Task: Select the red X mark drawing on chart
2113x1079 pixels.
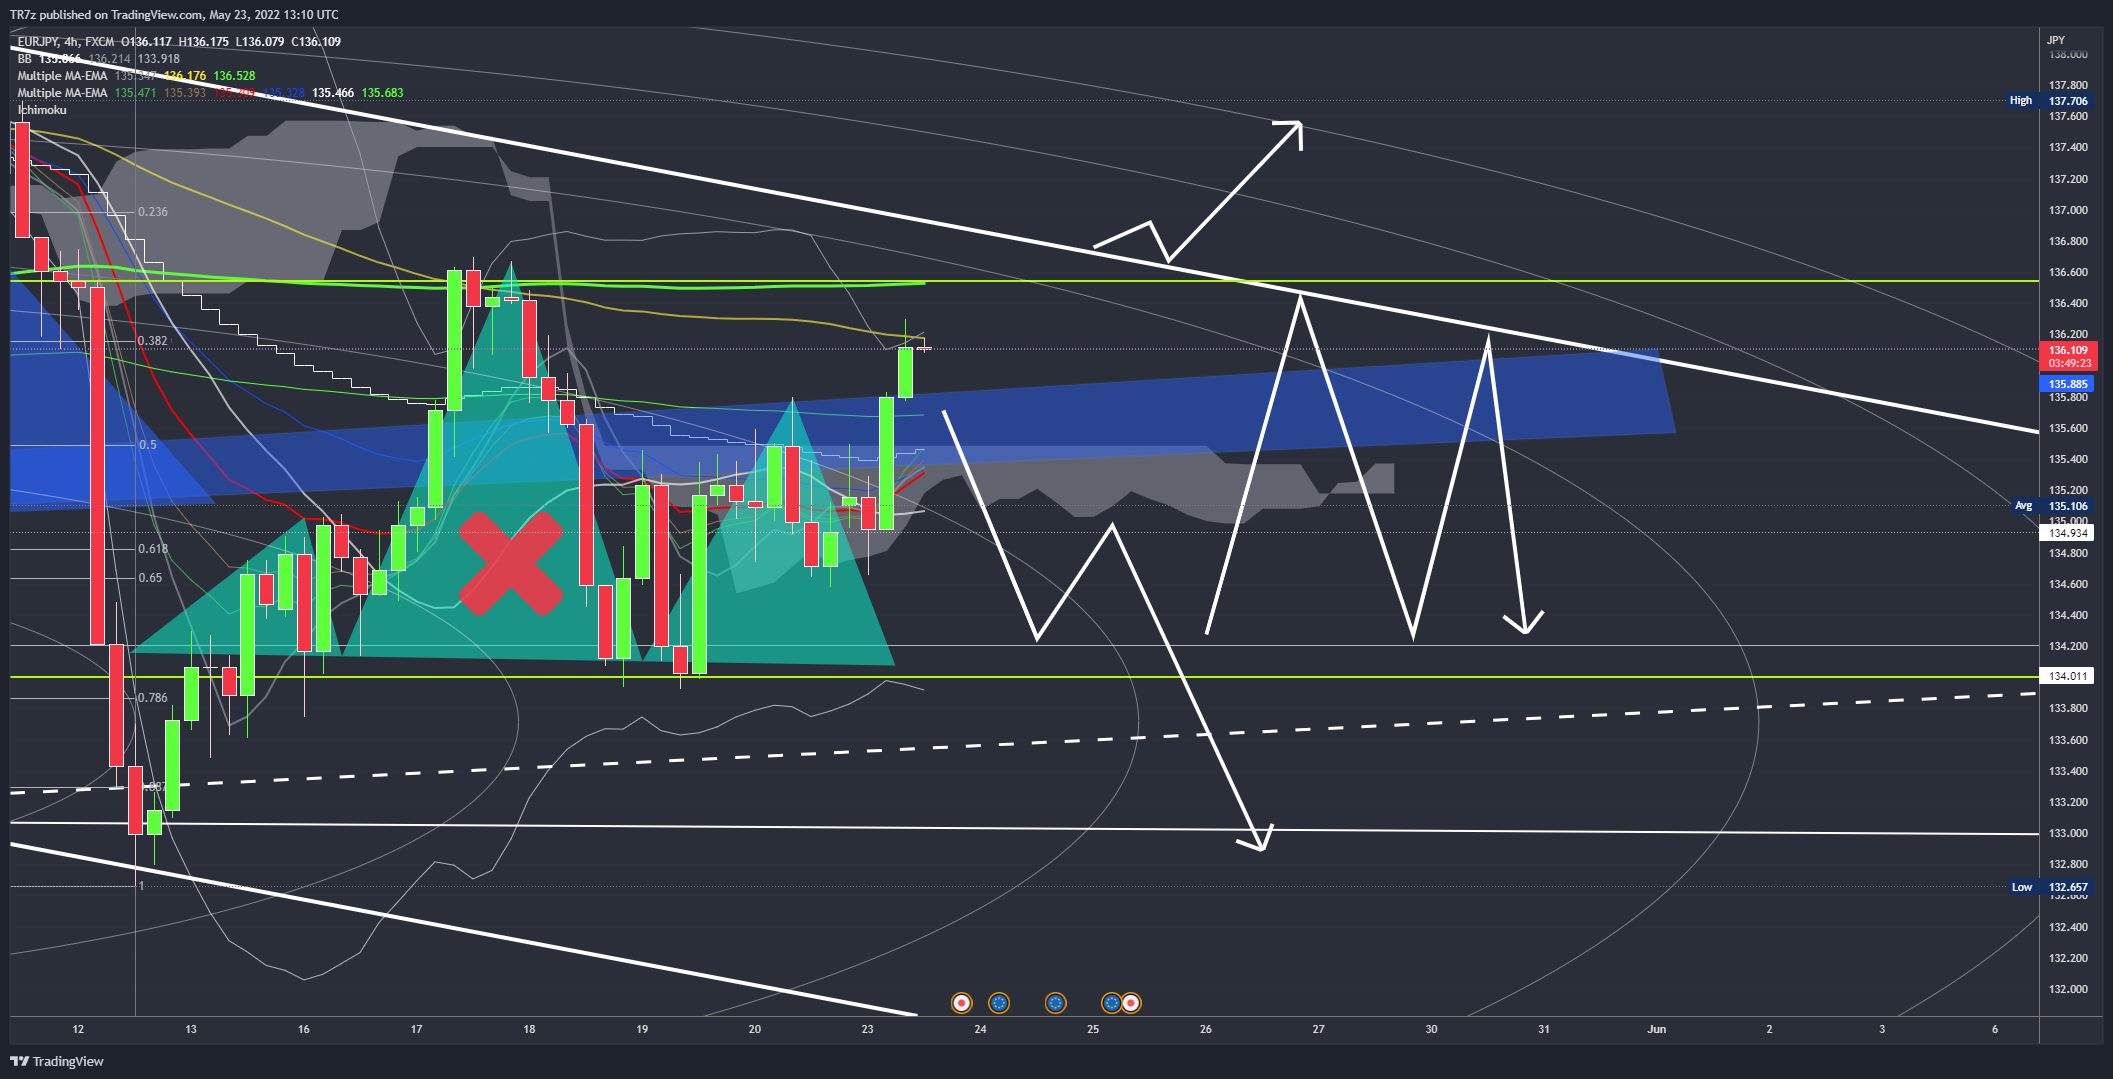Action: click(x=511, y=563)
